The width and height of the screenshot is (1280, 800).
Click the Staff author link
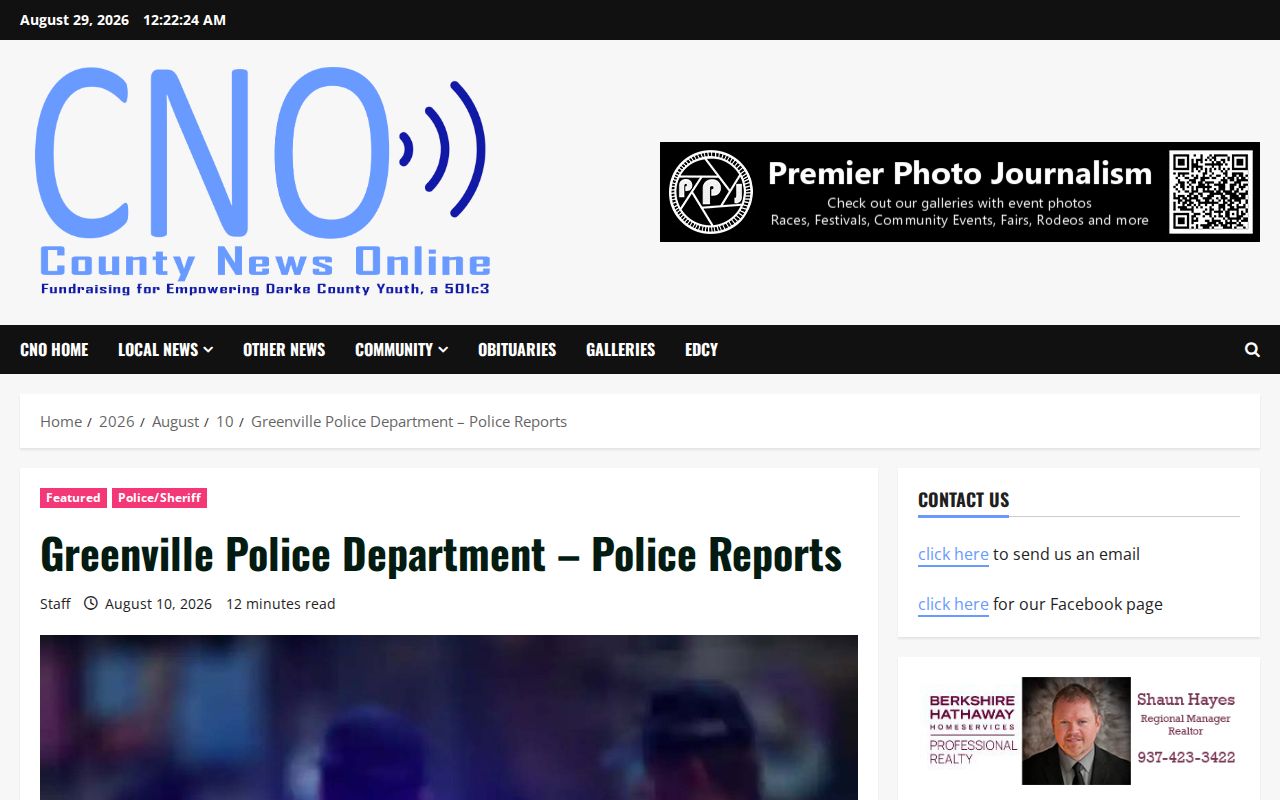55,604
